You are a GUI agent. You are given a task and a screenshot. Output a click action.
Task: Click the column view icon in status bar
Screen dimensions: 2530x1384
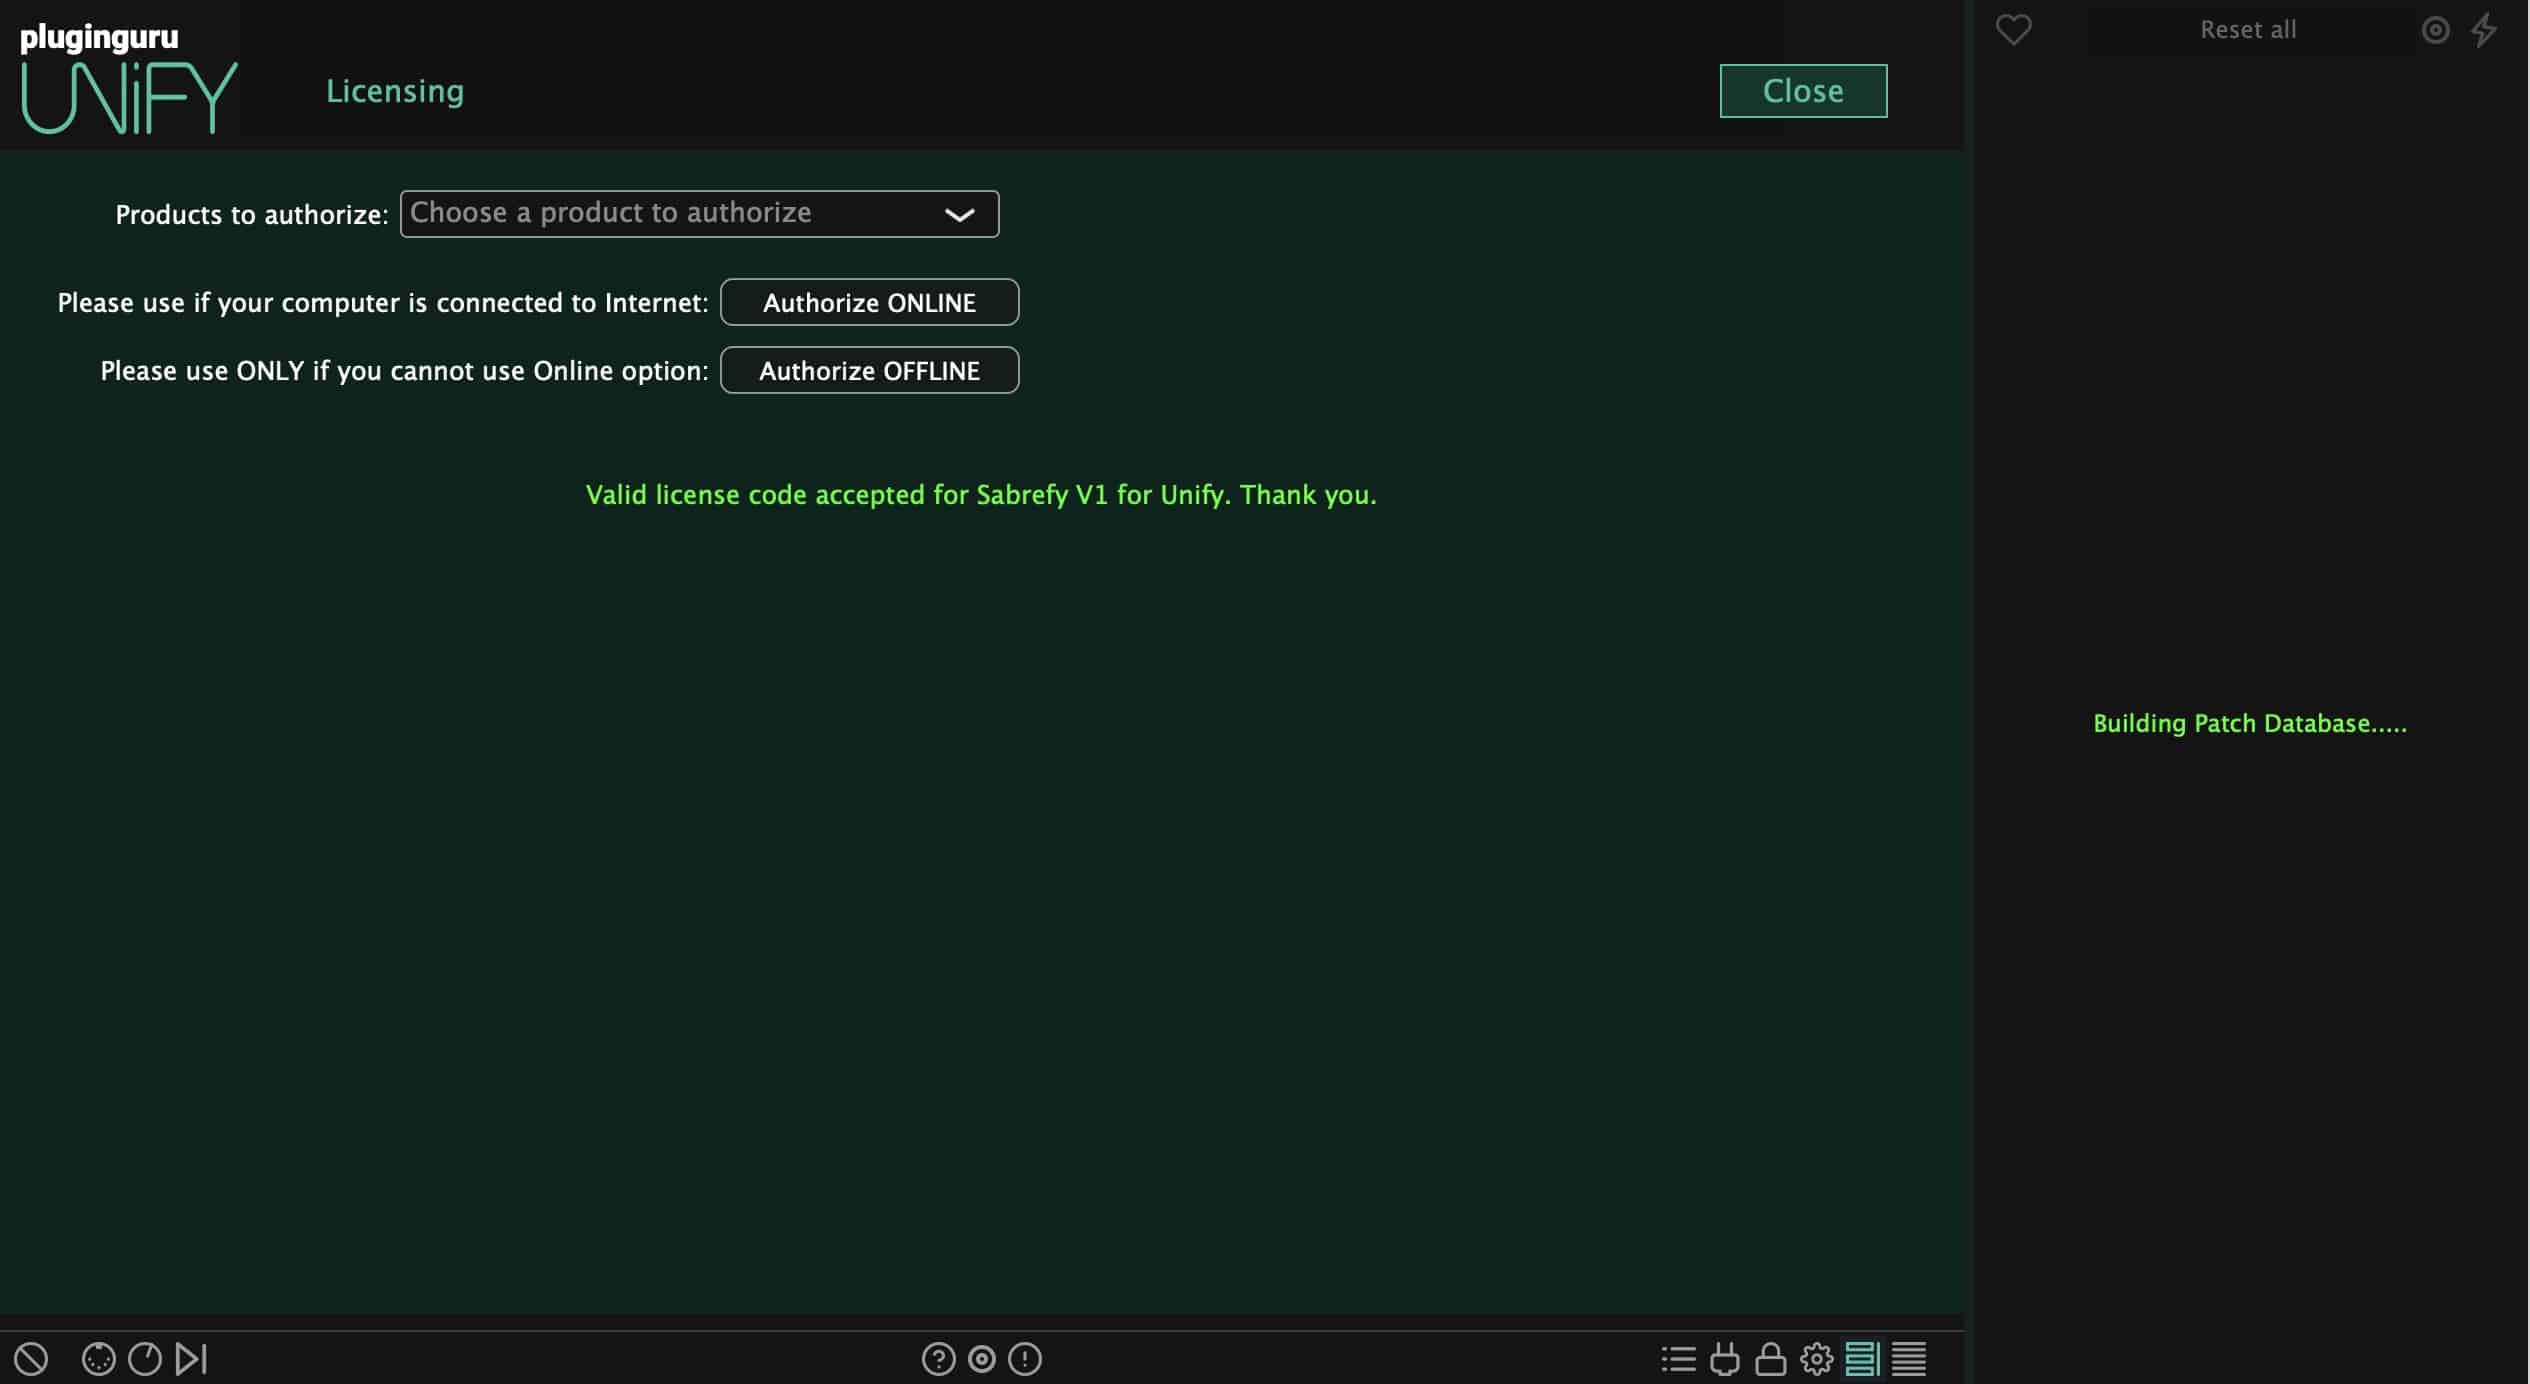click(1864, 1358)
